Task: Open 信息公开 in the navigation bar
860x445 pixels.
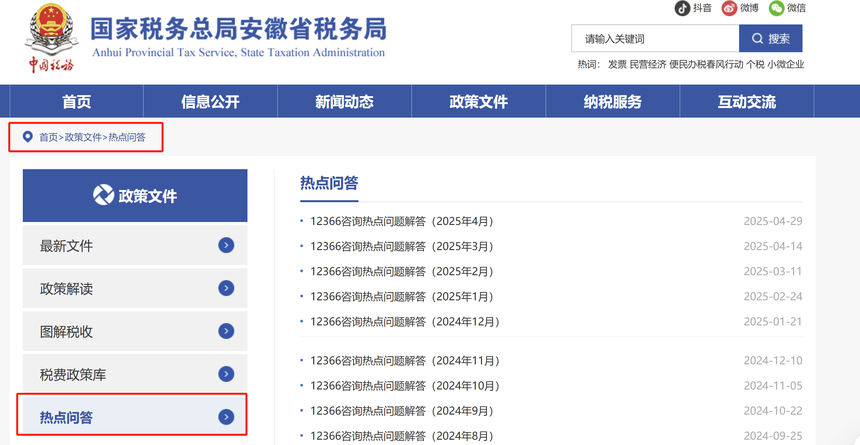Action: tap(211, 102)
